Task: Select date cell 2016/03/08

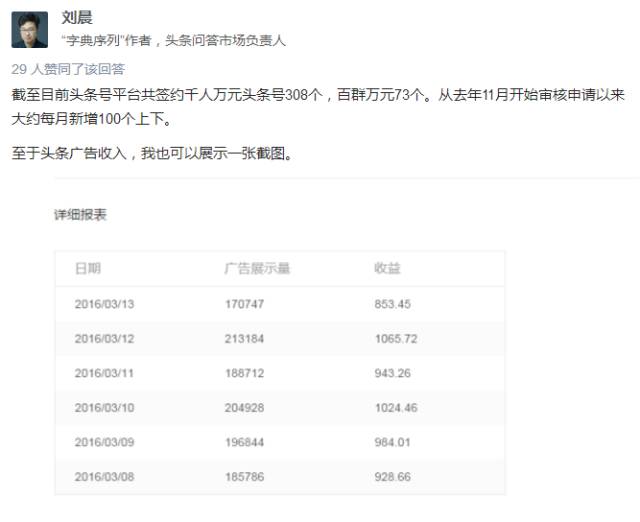Action: coord(104,477)
